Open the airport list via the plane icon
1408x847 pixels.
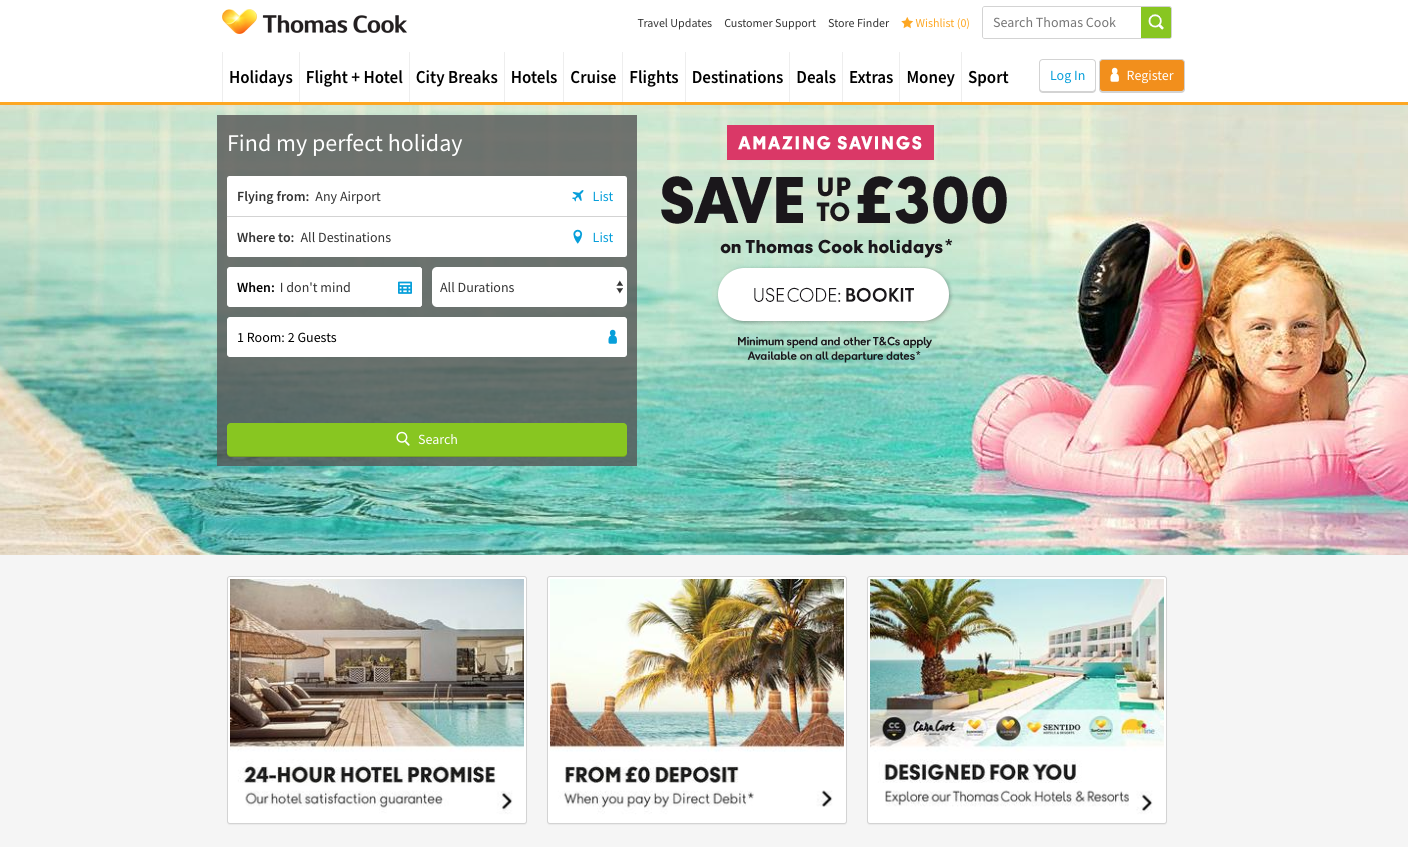tap(578, 196)
